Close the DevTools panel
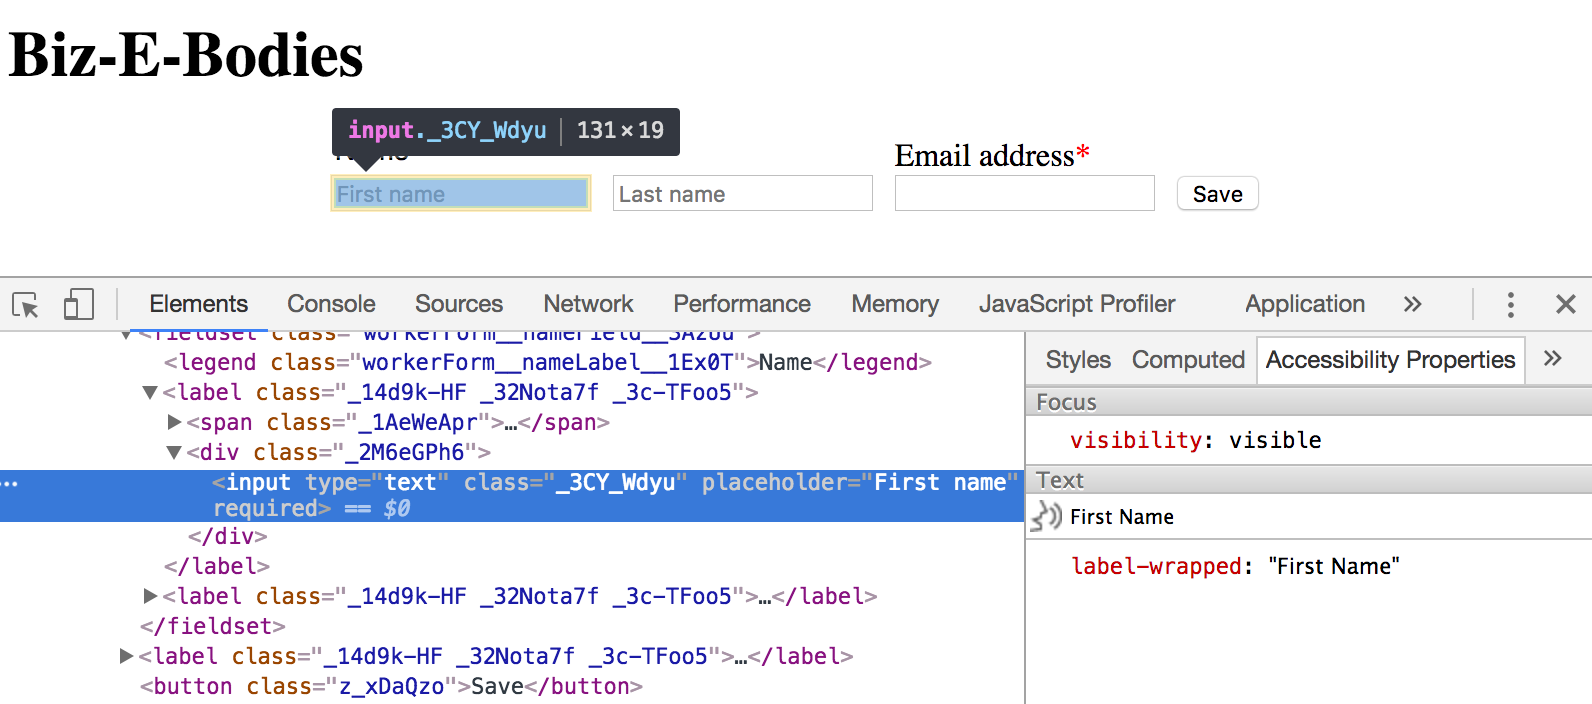The height and width of the screenshot is (704, 1592). pyautogui.click(x=1566, y=304)
